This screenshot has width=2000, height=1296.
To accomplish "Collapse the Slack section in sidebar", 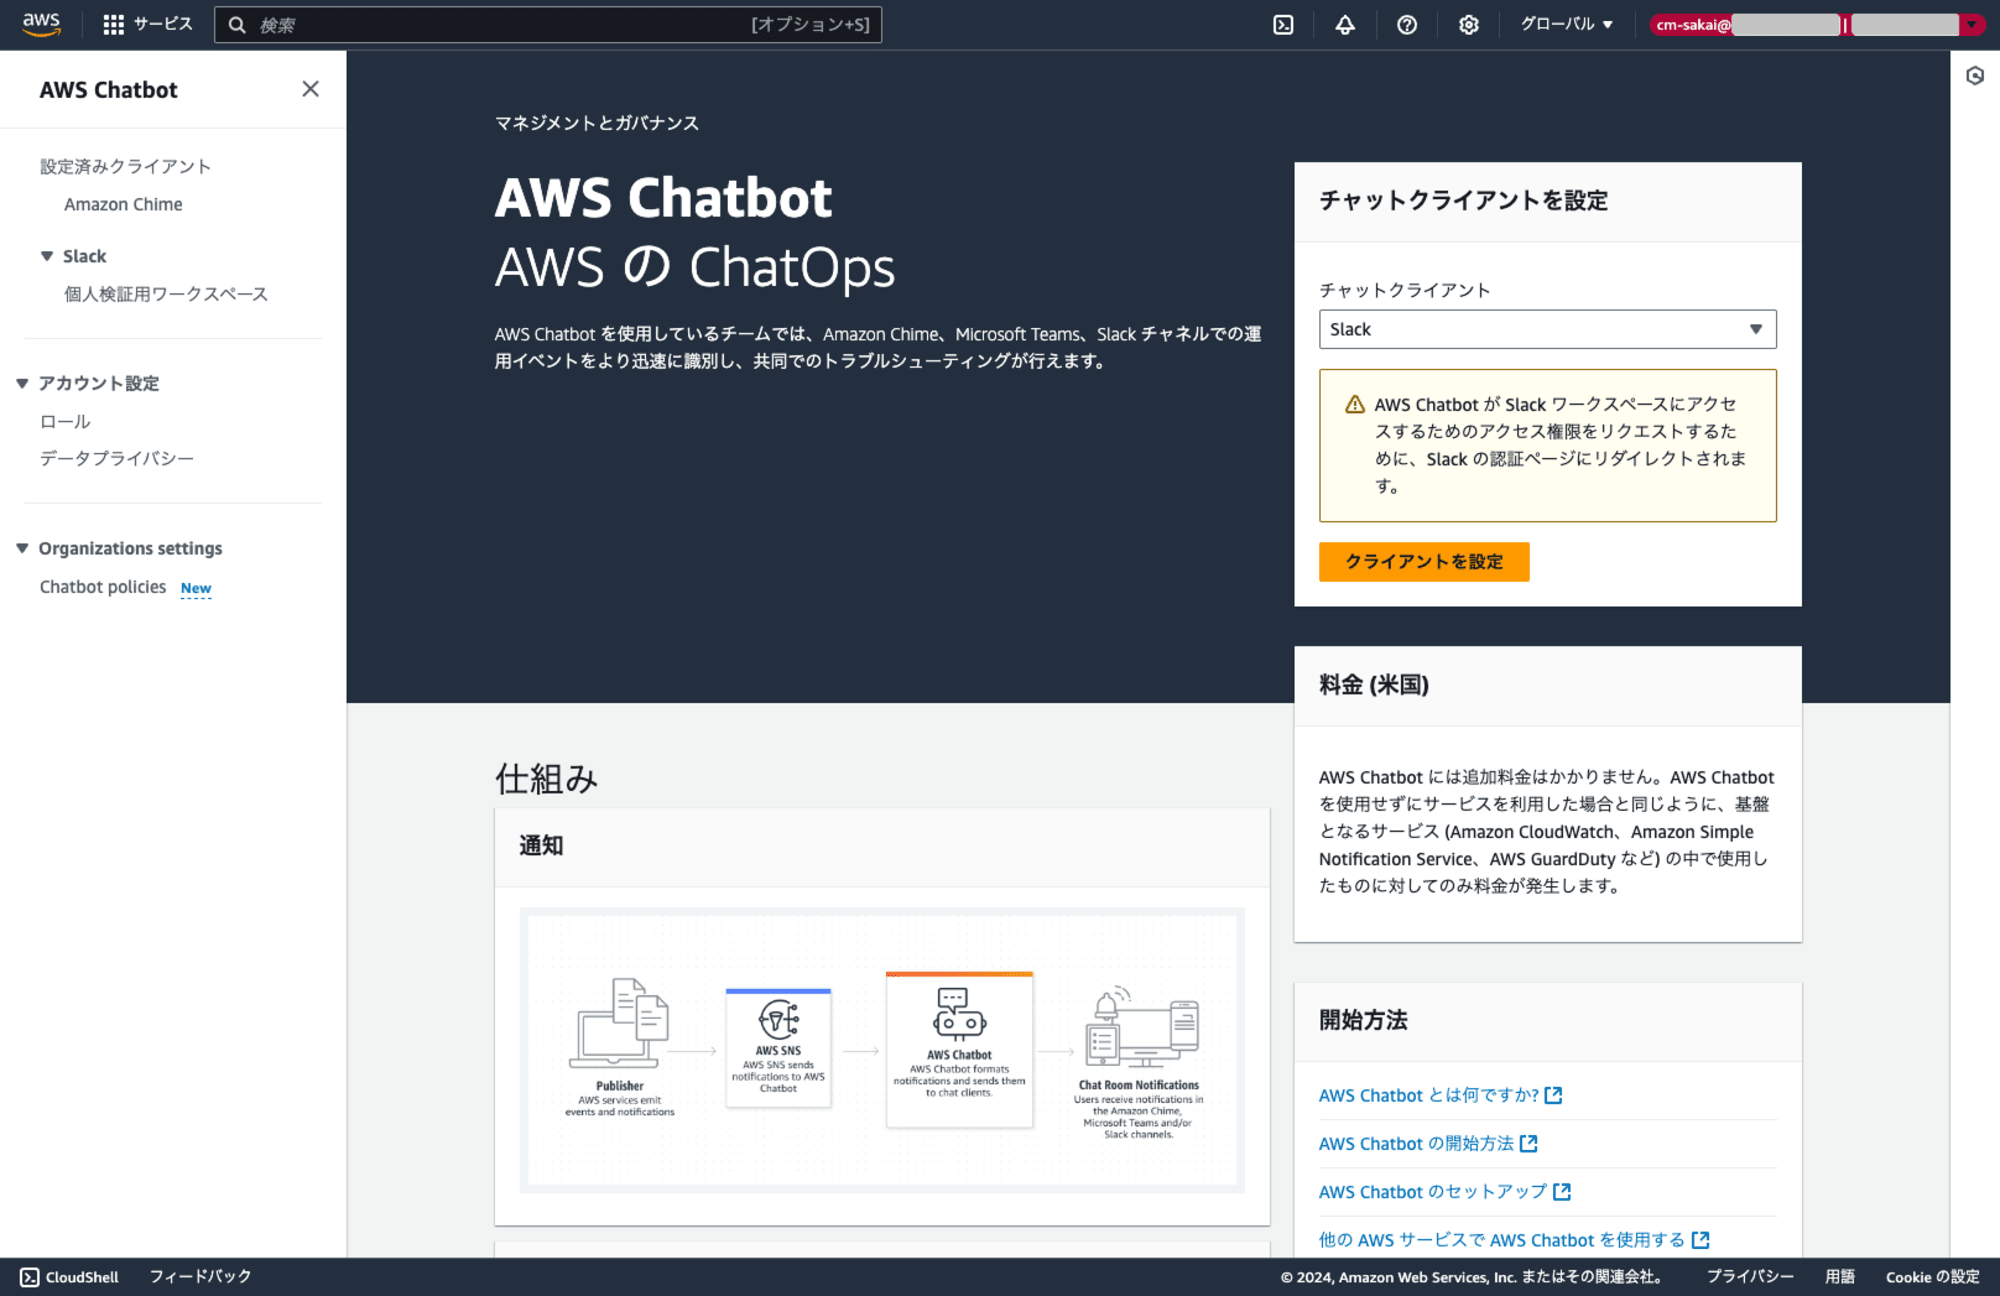I will pos(47,256).
